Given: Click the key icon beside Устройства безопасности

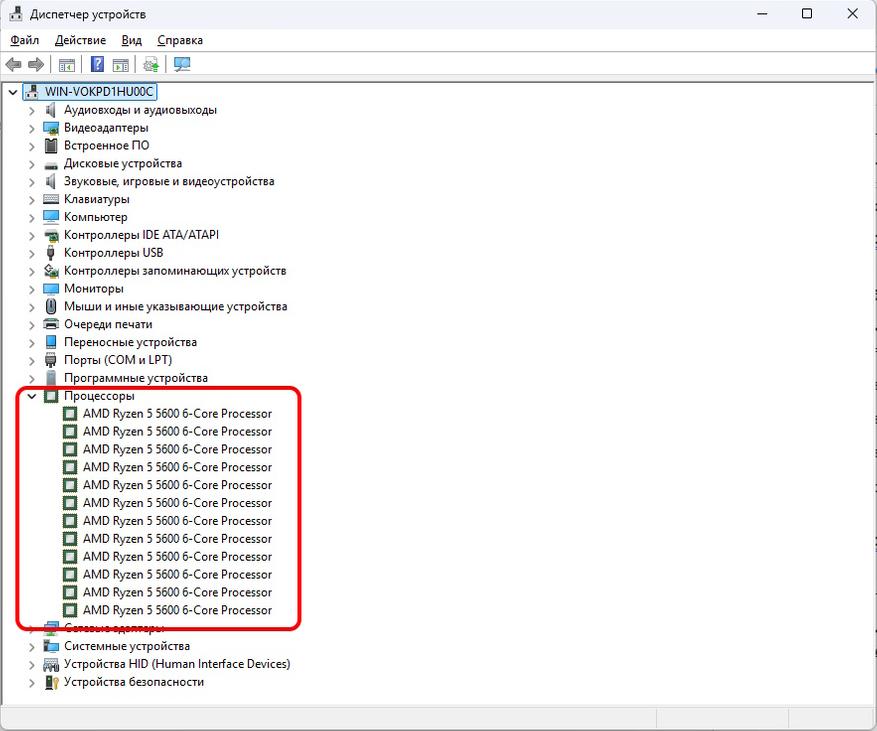Looking at the screenshot, I should point(51,682).
